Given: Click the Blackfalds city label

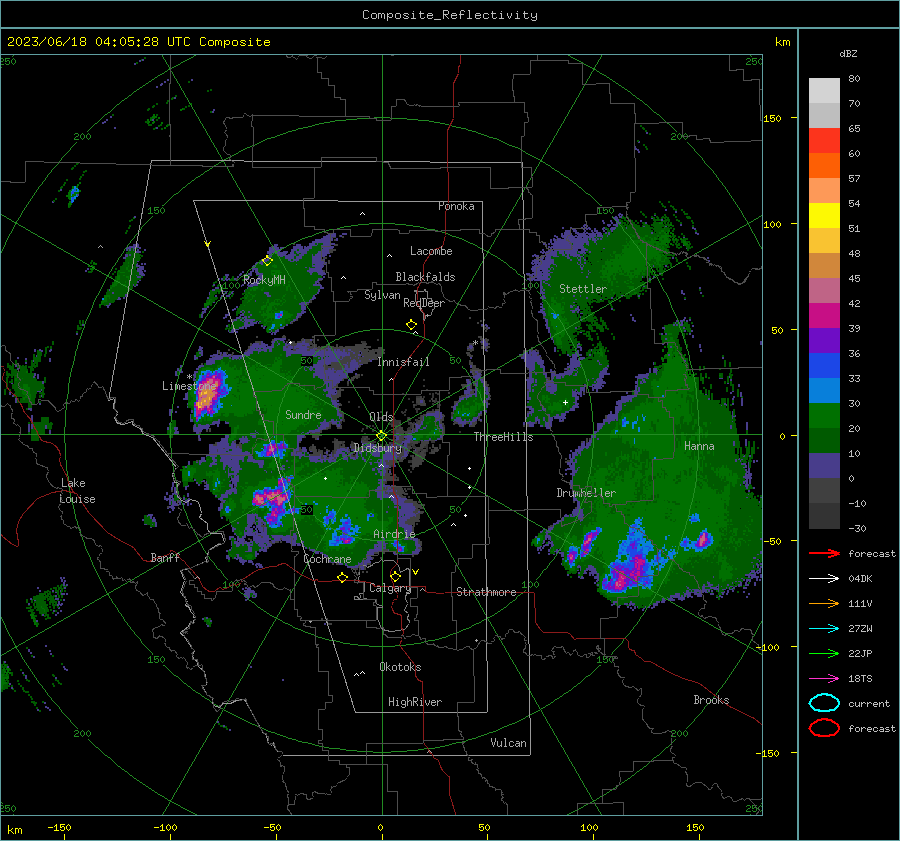Looking at the screenshot, I should coord(425,277).
